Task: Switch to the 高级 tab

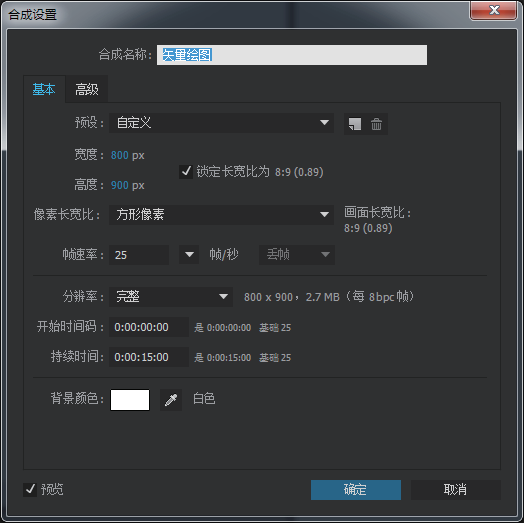Action: [x=87, y=89]
